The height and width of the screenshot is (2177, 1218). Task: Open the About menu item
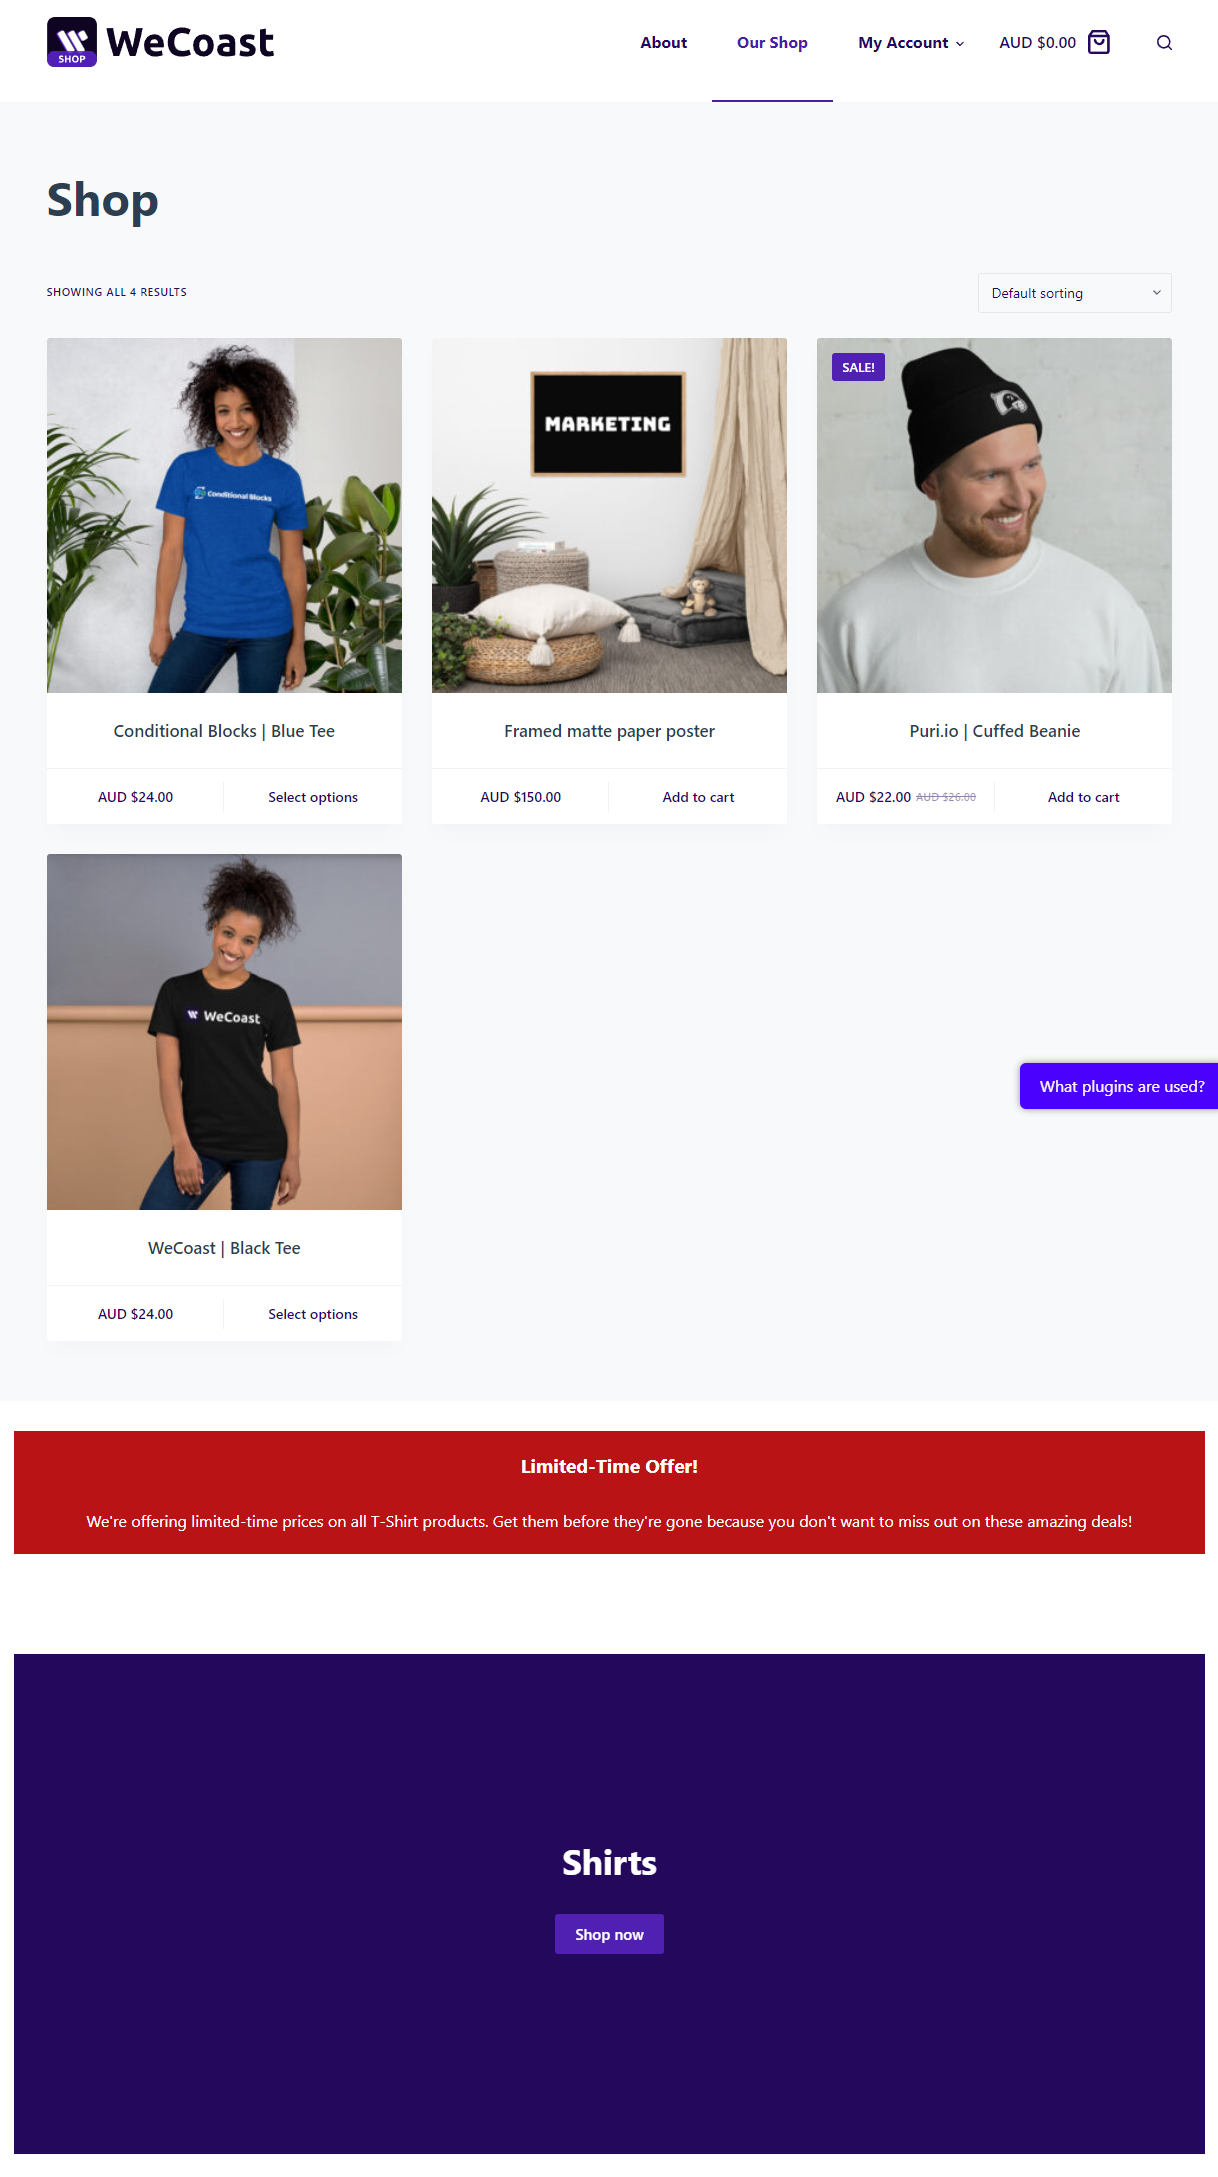coord(664,42)
